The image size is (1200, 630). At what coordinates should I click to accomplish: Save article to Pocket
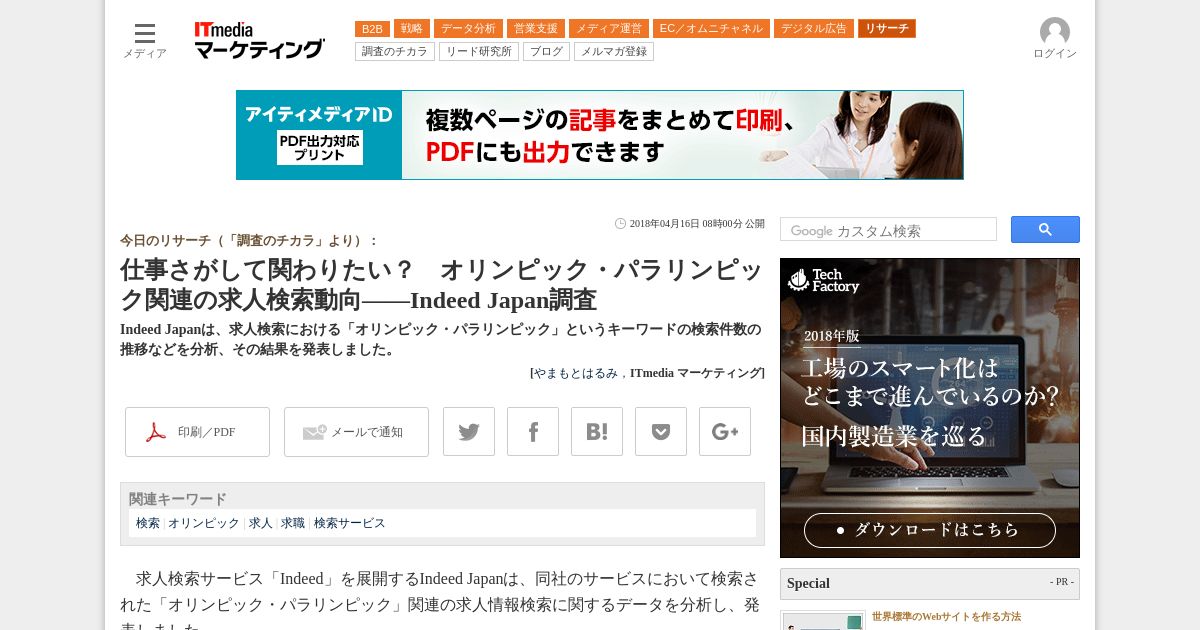click(x=661, y=432)
